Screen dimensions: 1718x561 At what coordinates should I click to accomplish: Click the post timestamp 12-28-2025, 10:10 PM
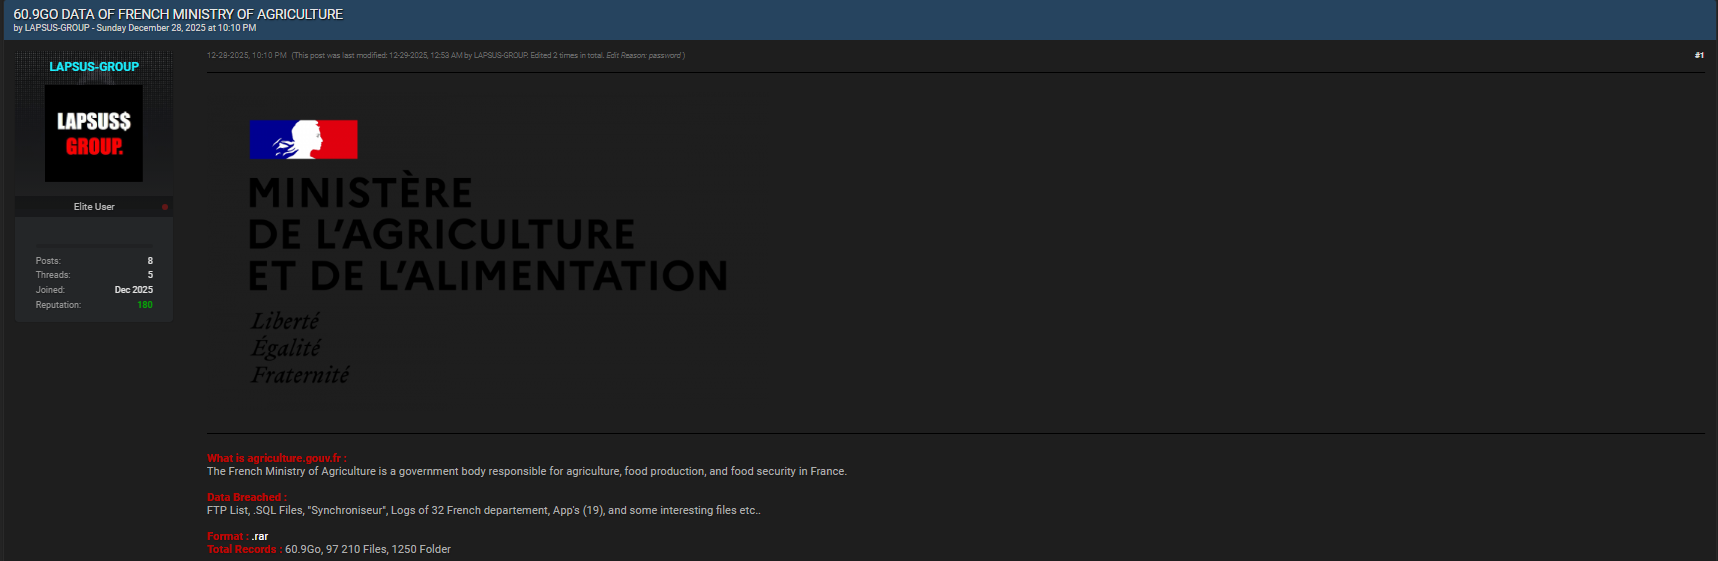tap(246, 56)
